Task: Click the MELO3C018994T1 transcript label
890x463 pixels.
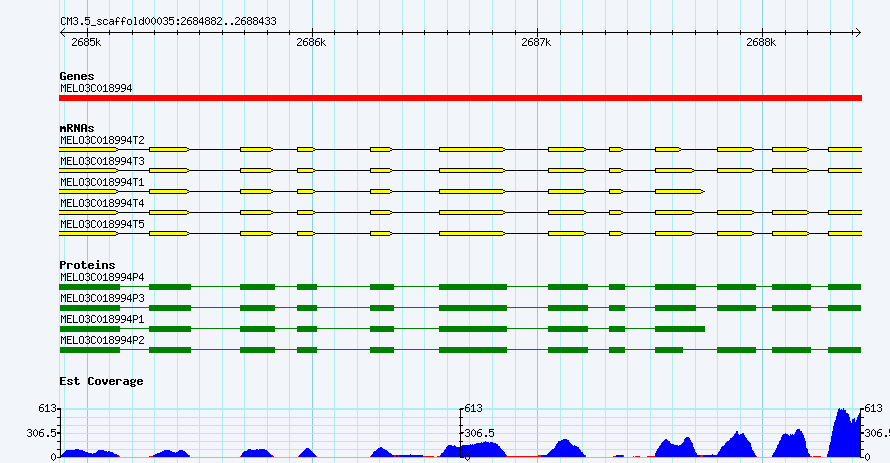Action: point(102,182)
